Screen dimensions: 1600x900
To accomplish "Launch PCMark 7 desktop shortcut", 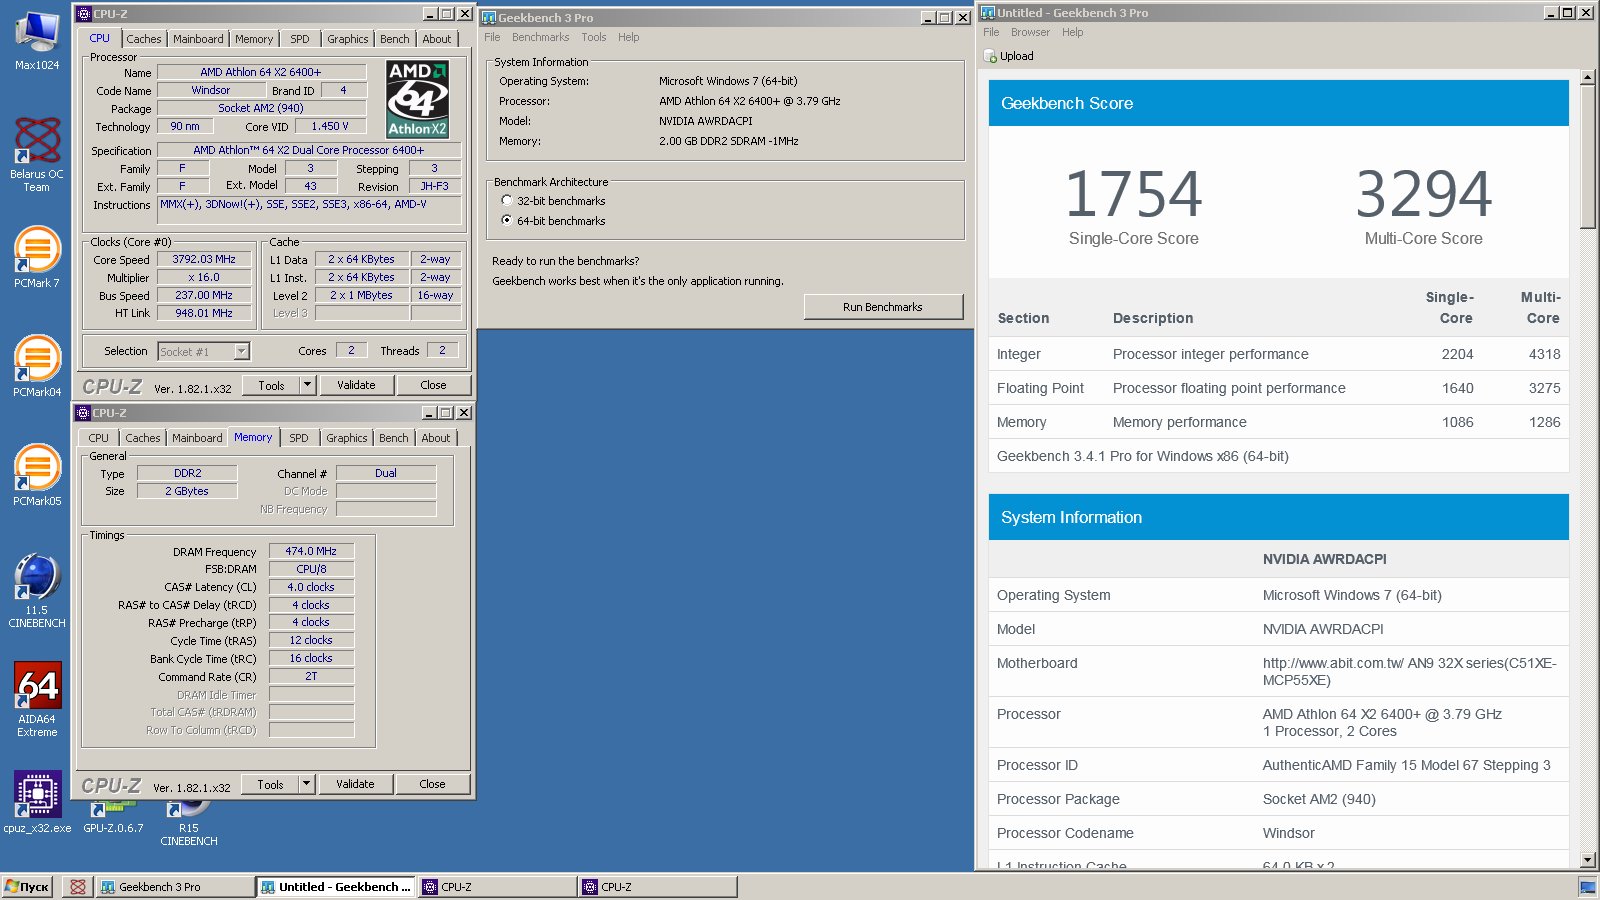I will (37, 257).
